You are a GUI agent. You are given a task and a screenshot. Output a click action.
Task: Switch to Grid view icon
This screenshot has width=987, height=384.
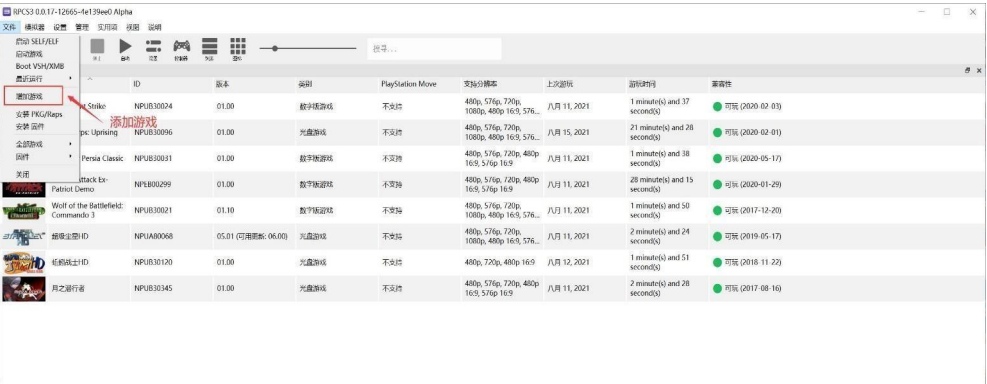tap(237, 47)
